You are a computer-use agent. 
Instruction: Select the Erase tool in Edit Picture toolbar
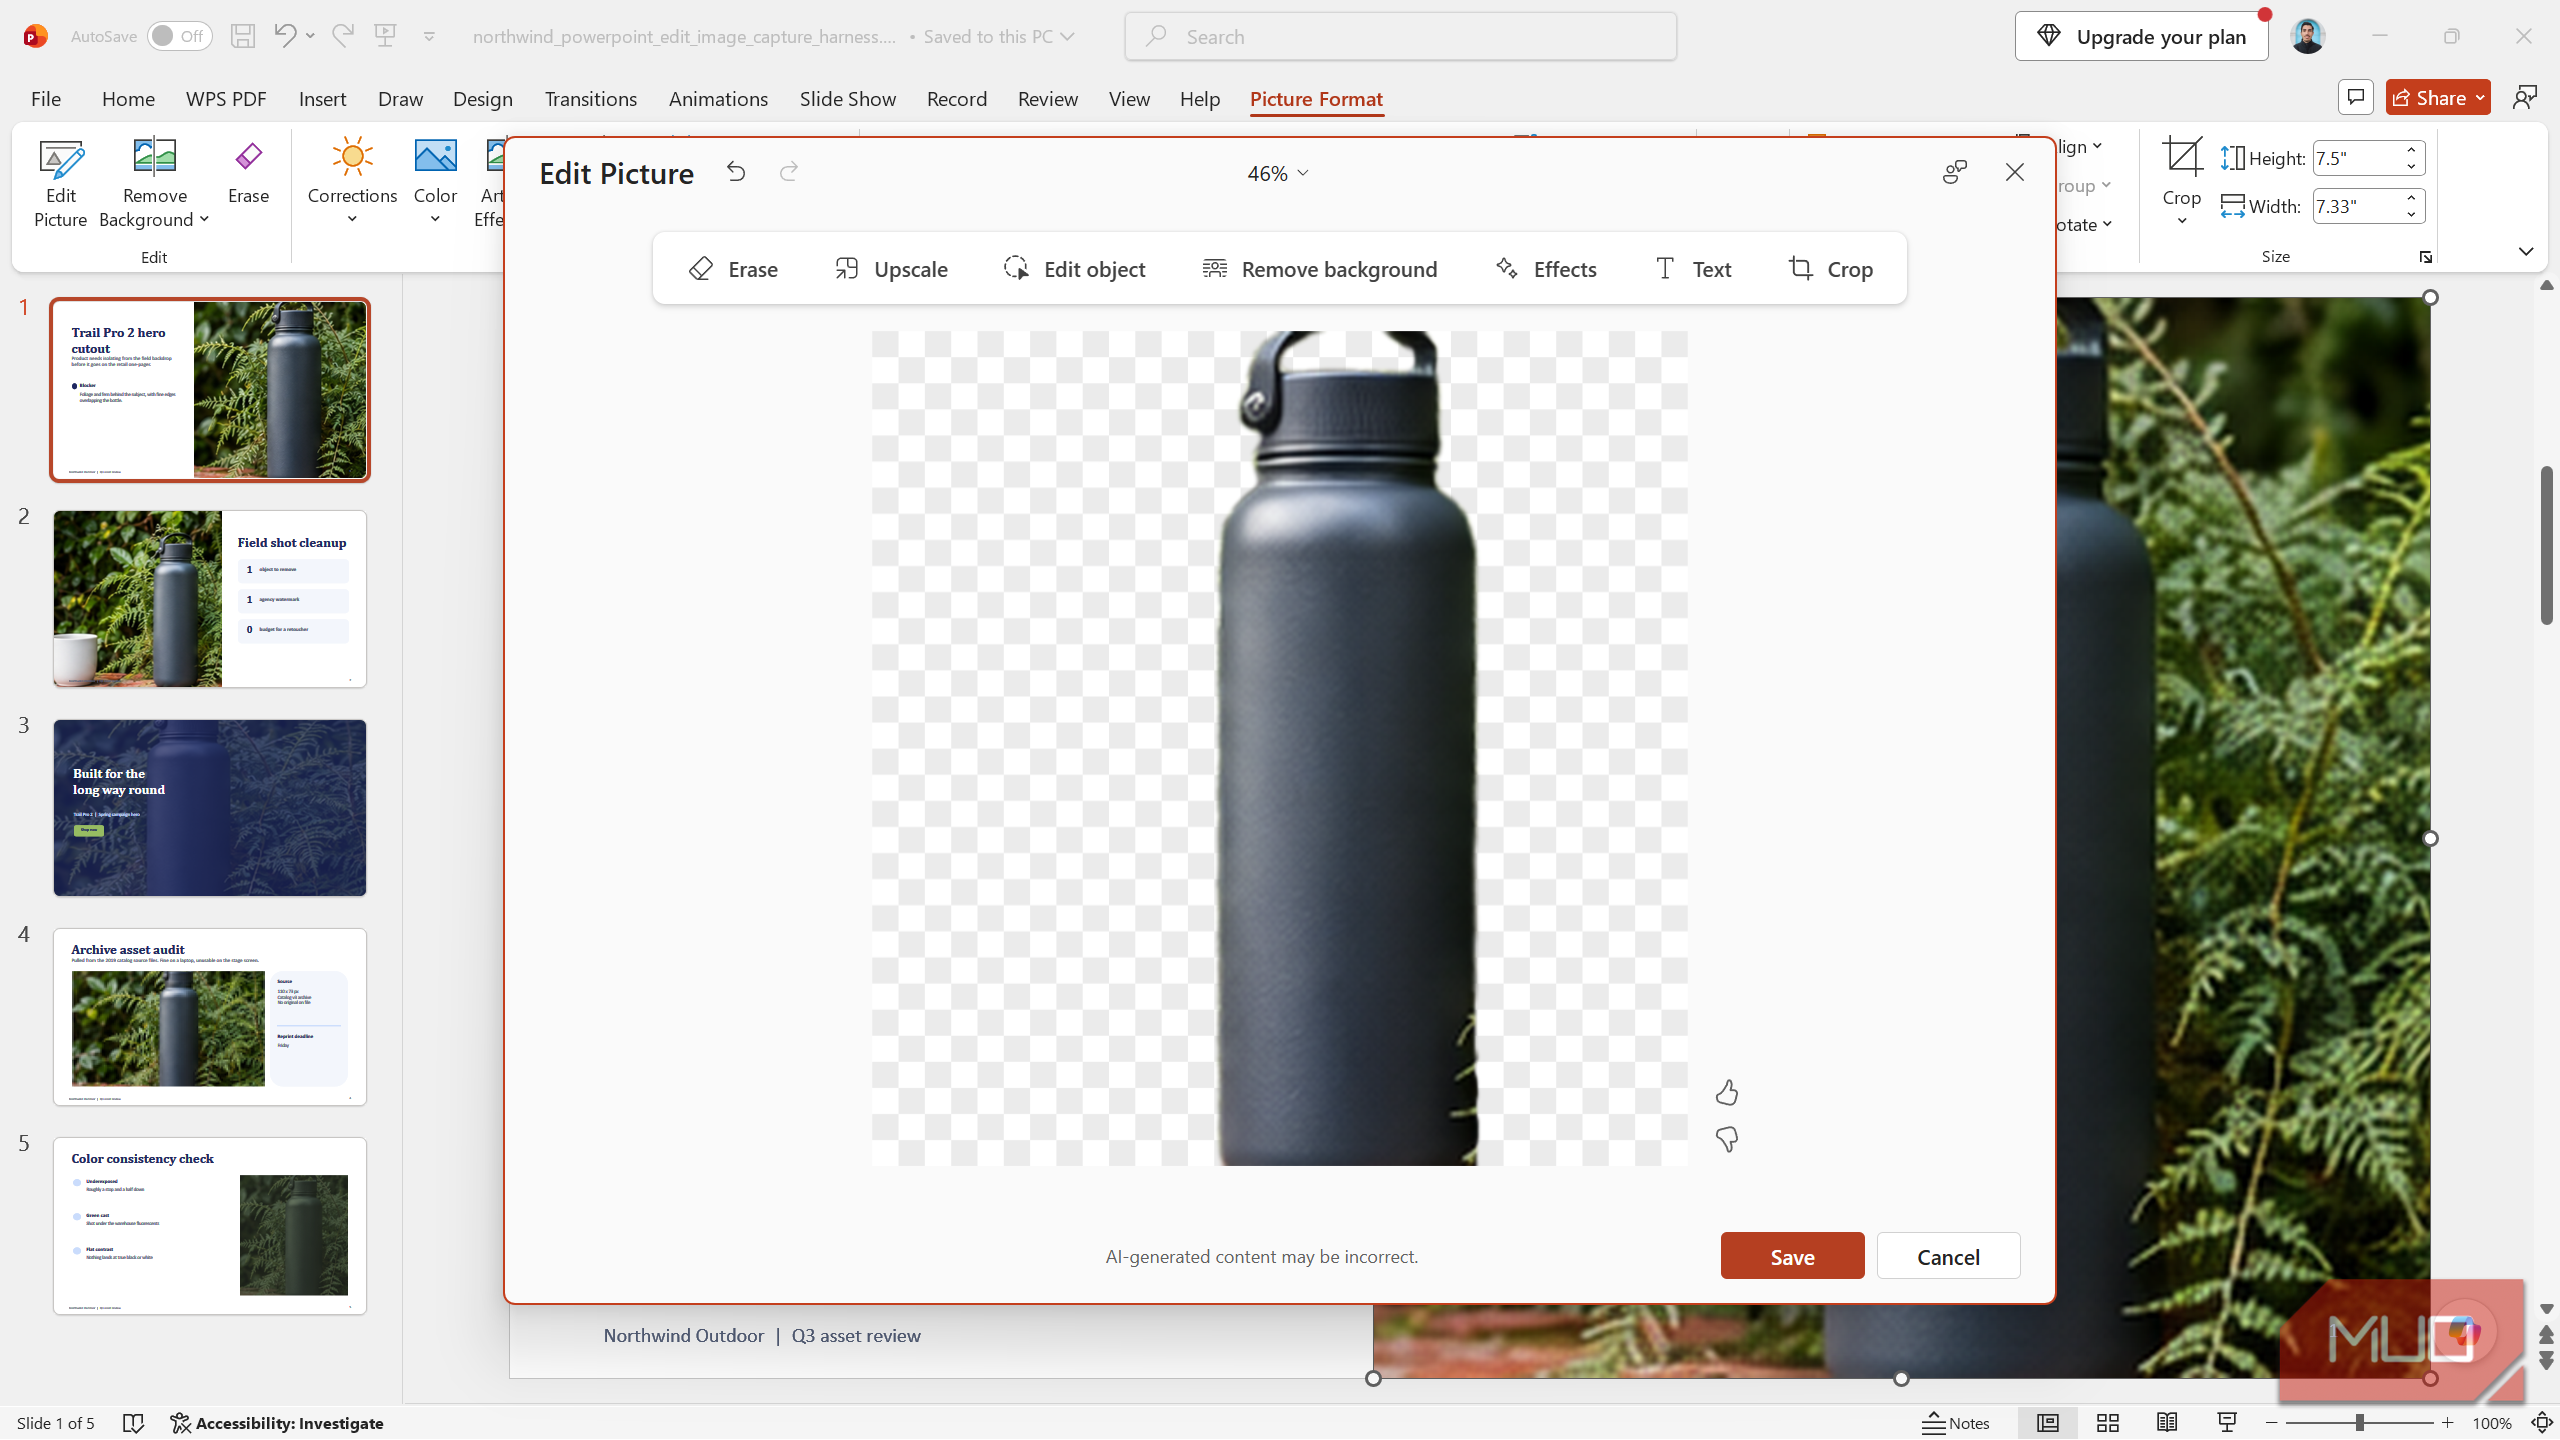tap(733, 269)
